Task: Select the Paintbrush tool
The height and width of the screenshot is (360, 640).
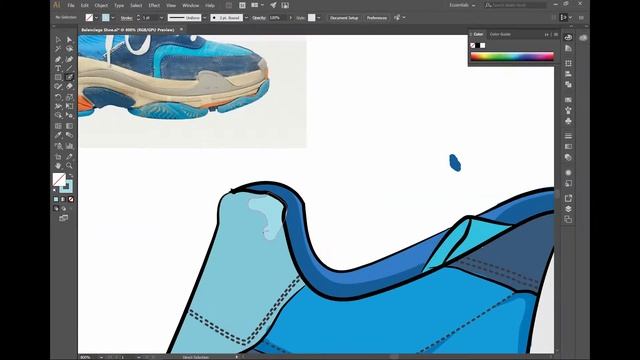Action: 69,77
